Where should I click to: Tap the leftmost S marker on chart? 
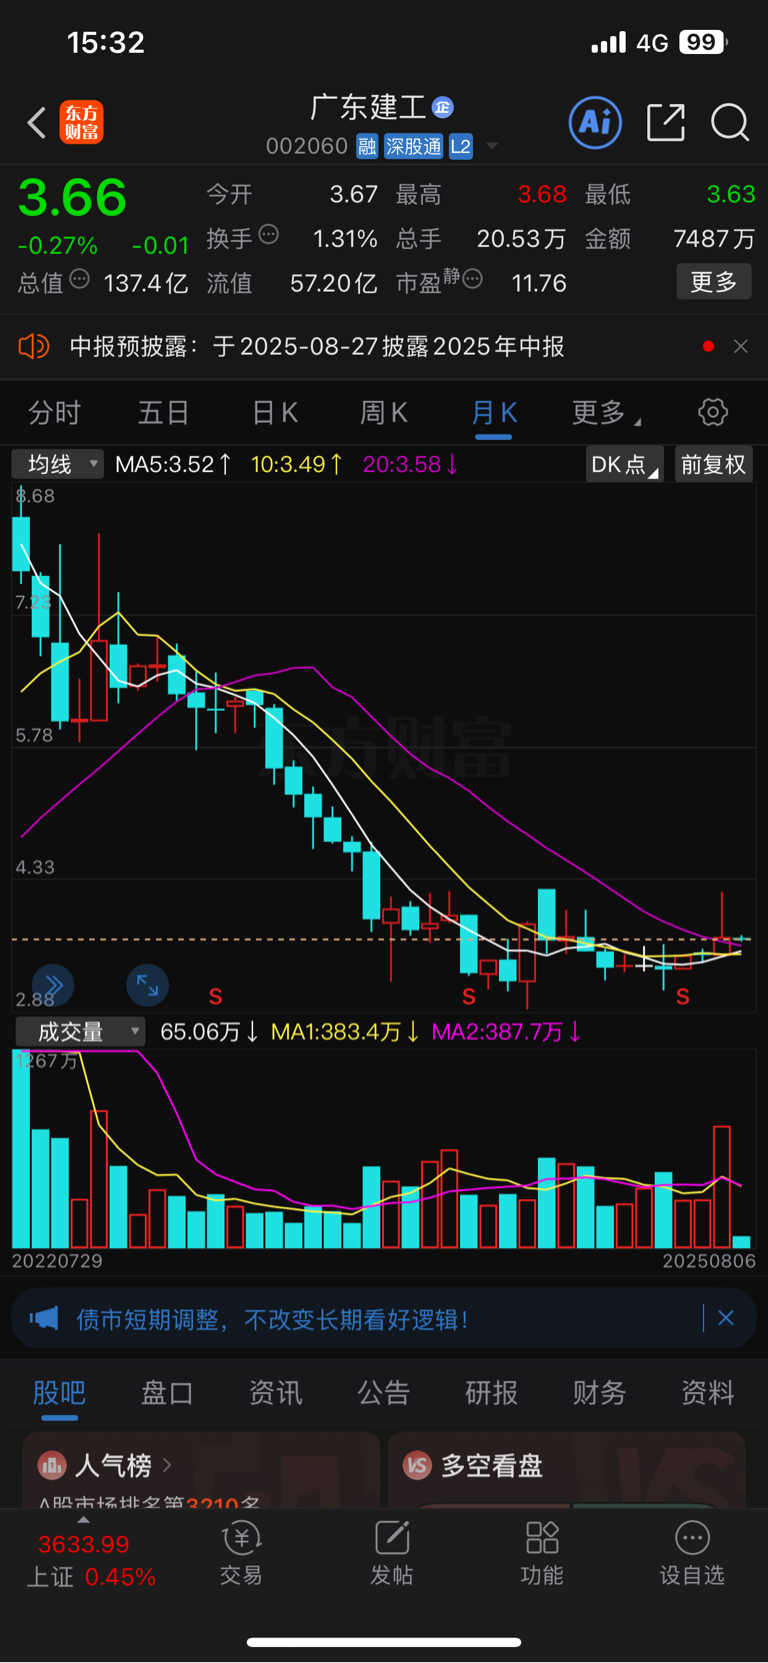point(215,996)
